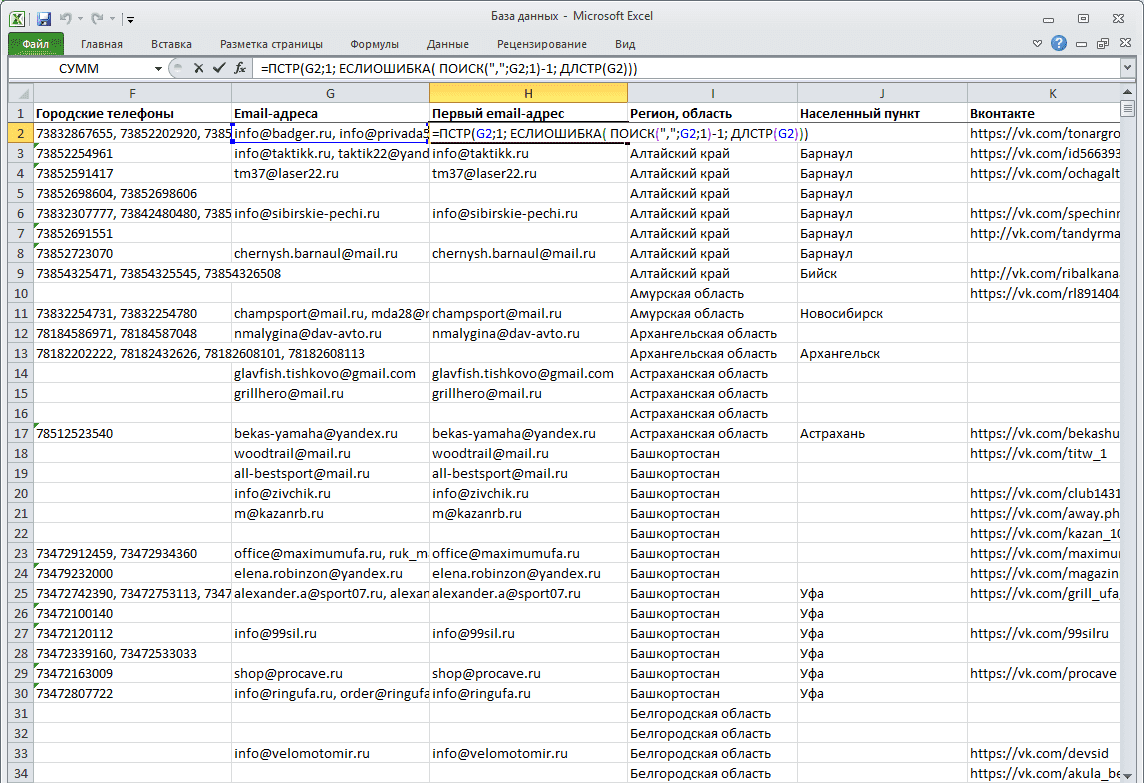Open link https://vk.com/devsid
This screenshot has width=1144, height=783.
coord(1039,754)
